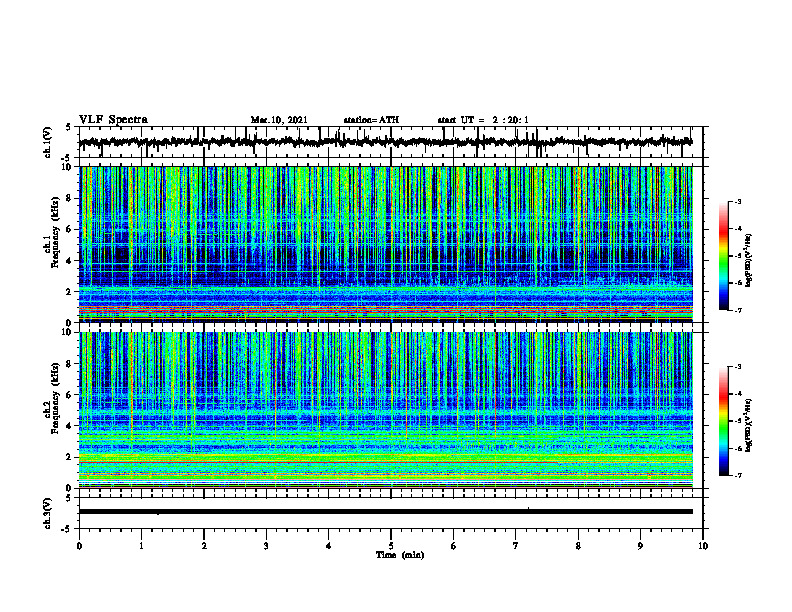
Task: Click the "0" minute tick label on time axis
Action: click(x=79, y=546)
